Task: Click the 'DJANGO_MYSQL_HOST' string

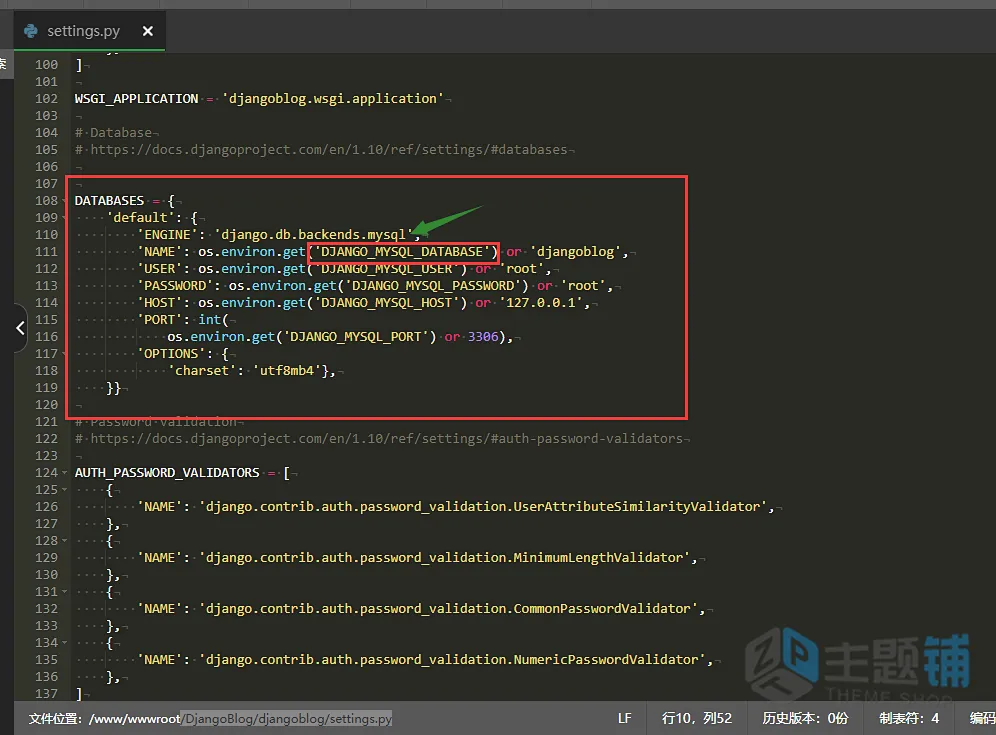Action: pyautogui.click(x=387, y=302)
